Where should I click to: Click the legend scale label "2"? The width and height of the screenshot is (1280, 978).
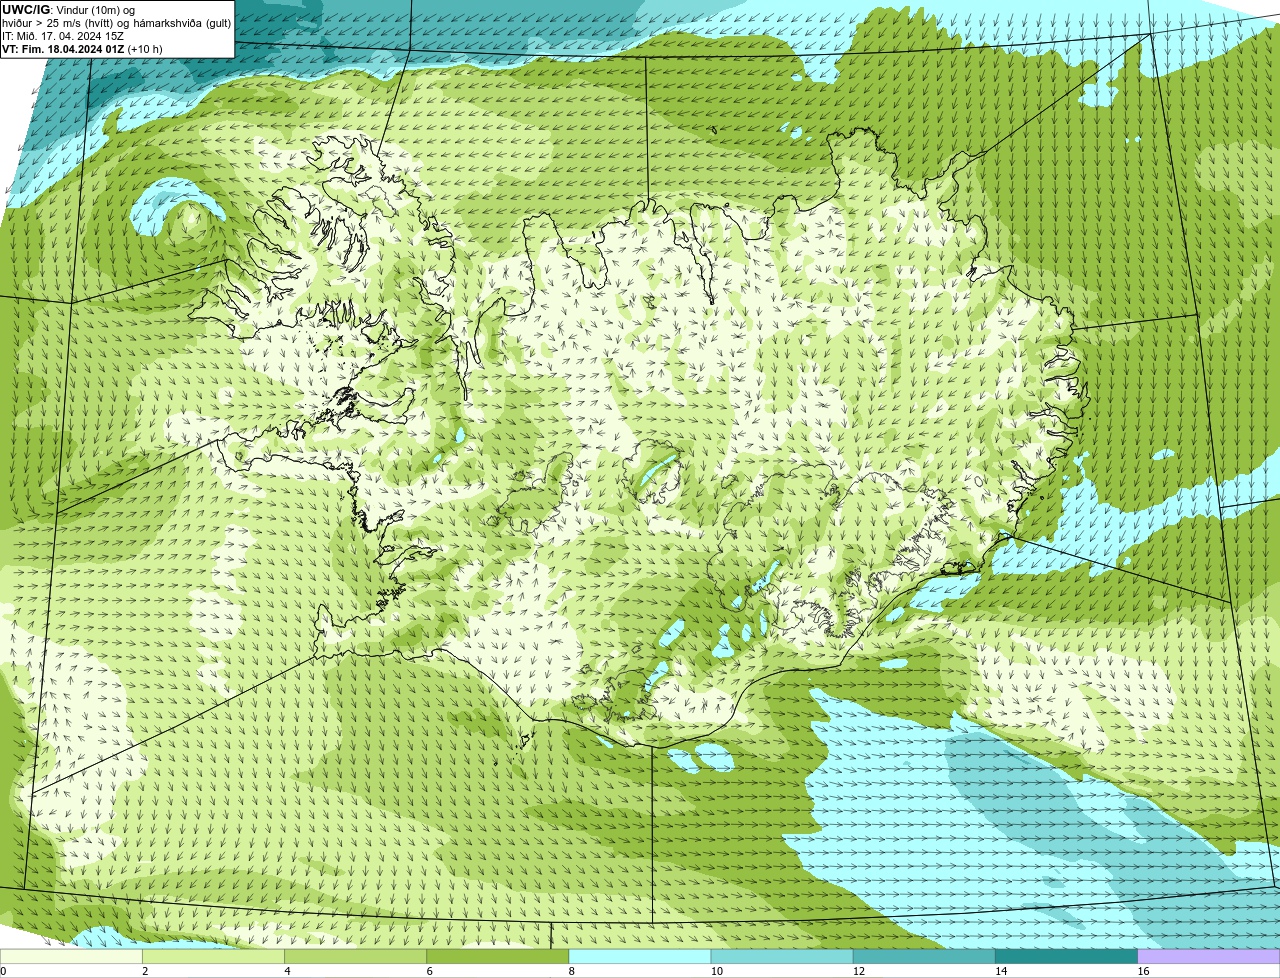[x=145, y=971]
